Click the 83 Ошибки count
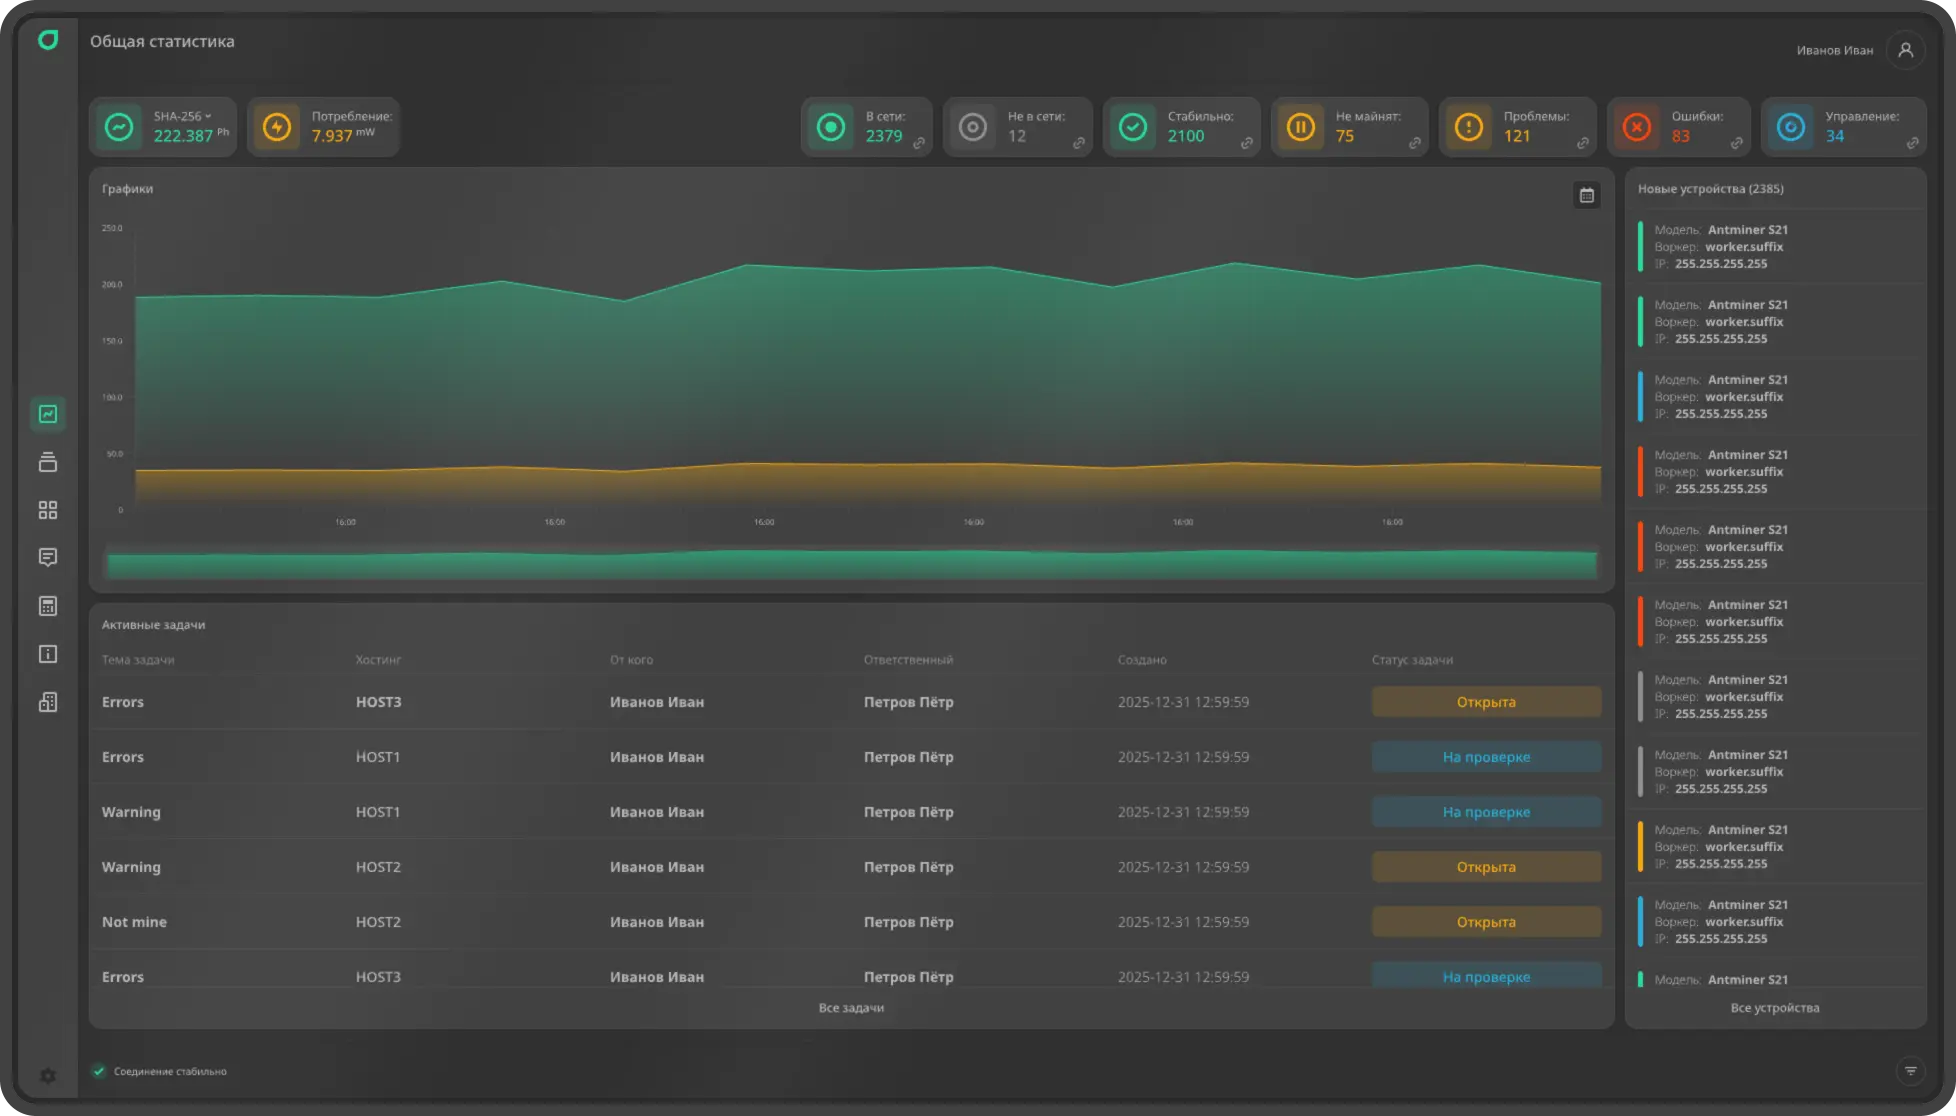This screenshot has height=1116, width=1956. 1680,136
